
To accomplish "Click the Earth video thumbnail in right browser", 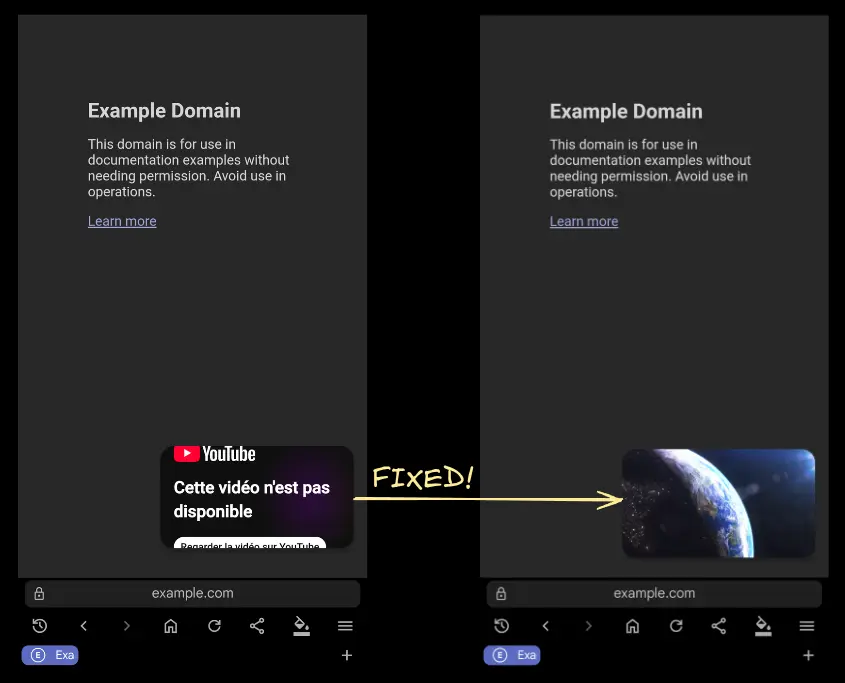I will 718,503.
